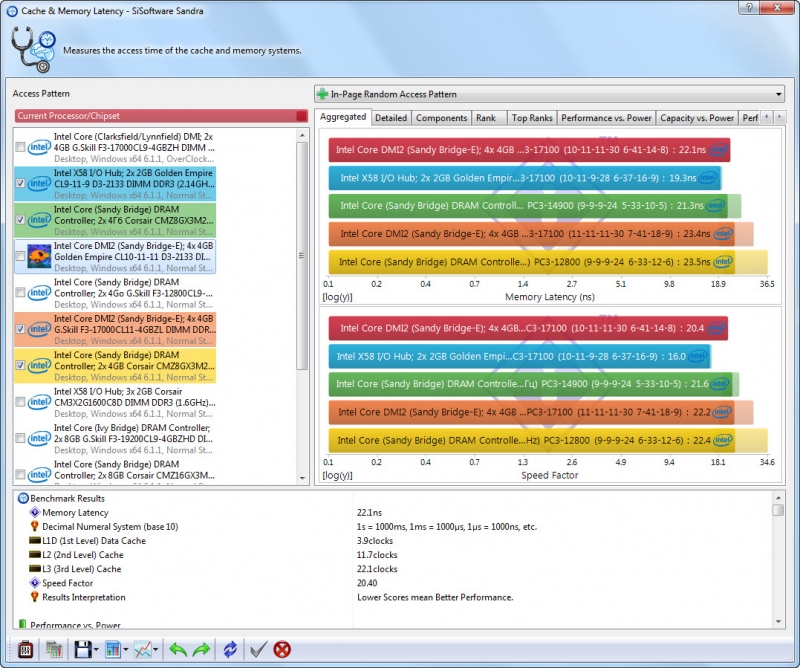Click the processor list's scroll up arrow
Viewport: 800px width, 668px height.
click(302, 135)
